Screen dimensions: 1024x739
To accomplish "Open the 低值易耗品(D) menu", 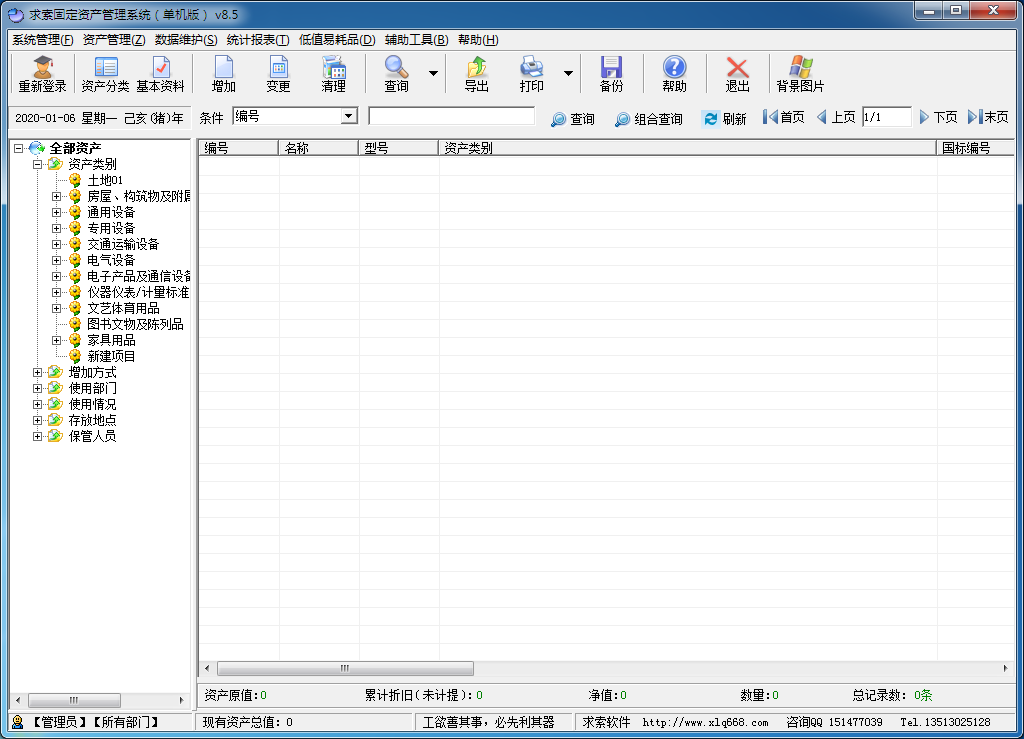I will pos(337,40).
